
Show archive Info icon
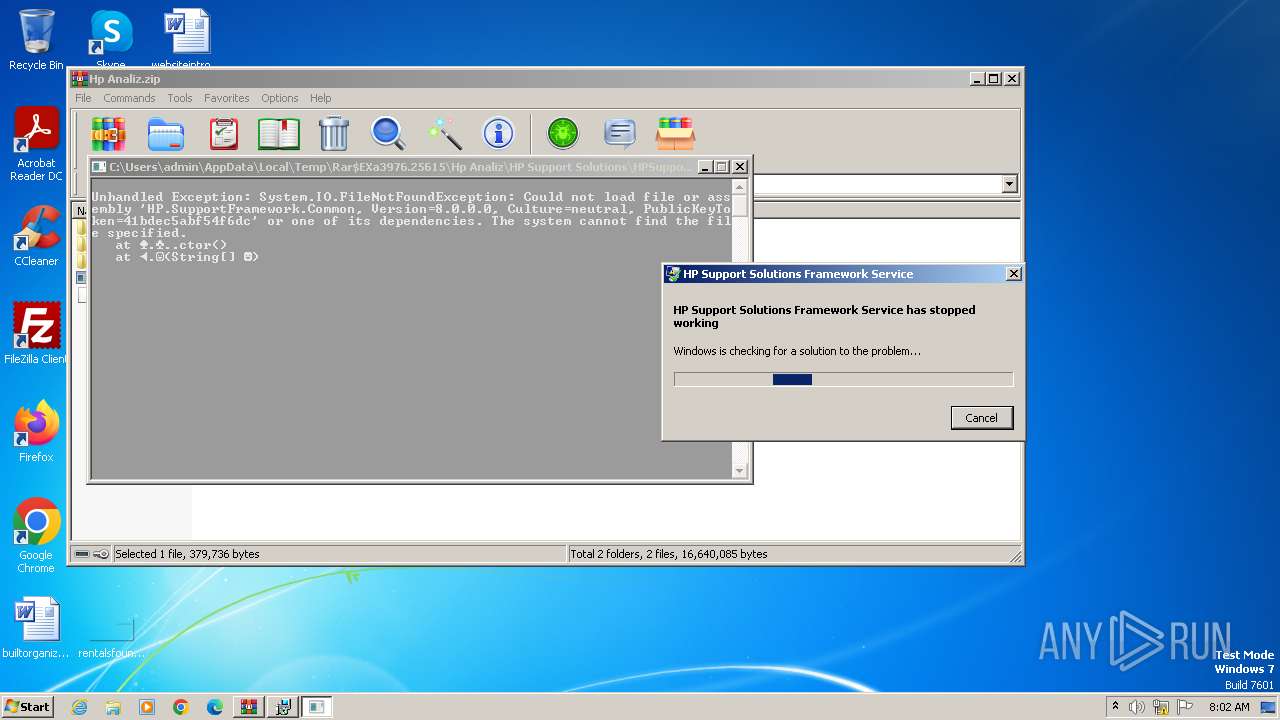pos(498,133)
